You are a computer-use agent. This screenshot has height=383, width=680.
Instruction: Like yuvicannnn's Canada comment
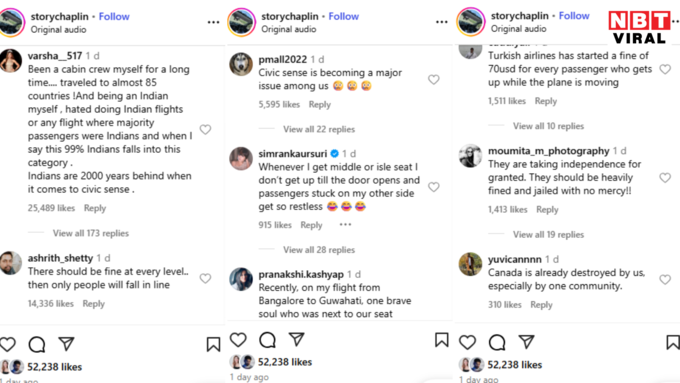[x=665, y=279]
